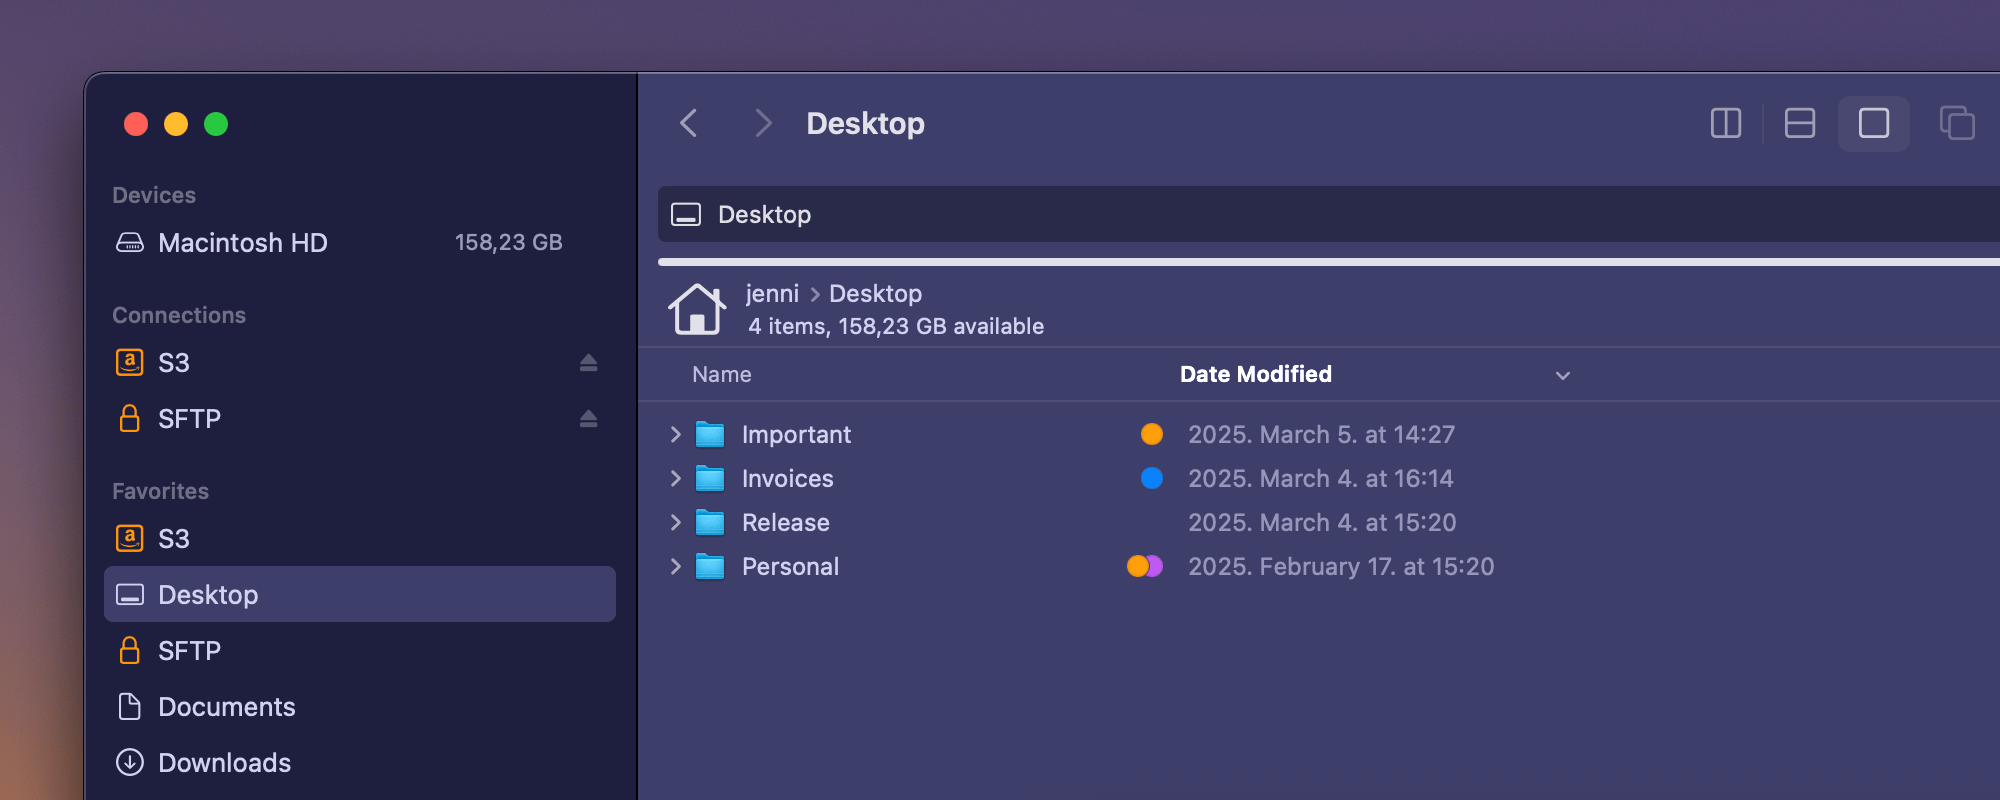
Task: Click the green zoom window button
Action: click(x=216, y=124)
